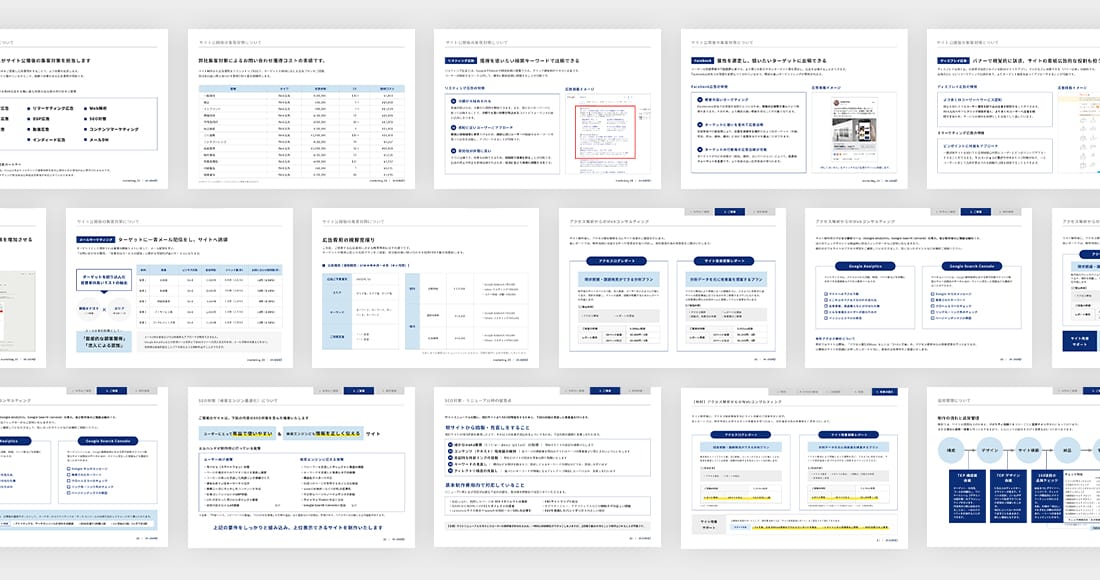Click the インディード広告 bullet text
Image resolution: width=1100 pixels, height=580 pixels.
tap(48, 140)
